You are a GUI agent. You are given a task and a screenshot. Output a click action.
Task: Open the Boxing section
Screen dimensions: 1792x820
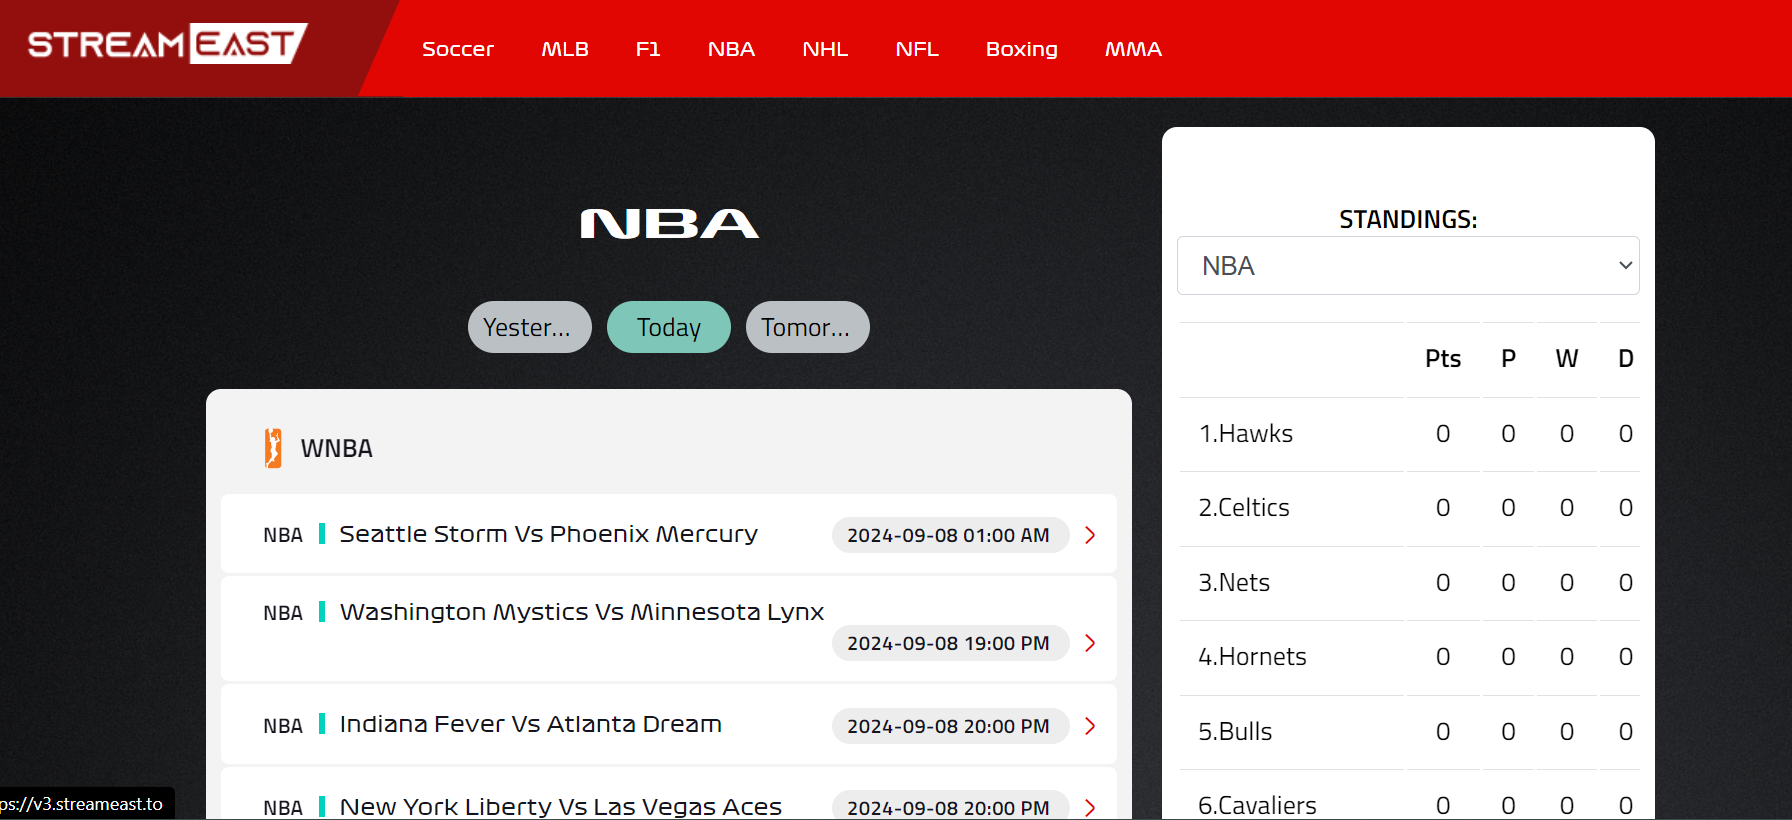tap(1022, 49)
